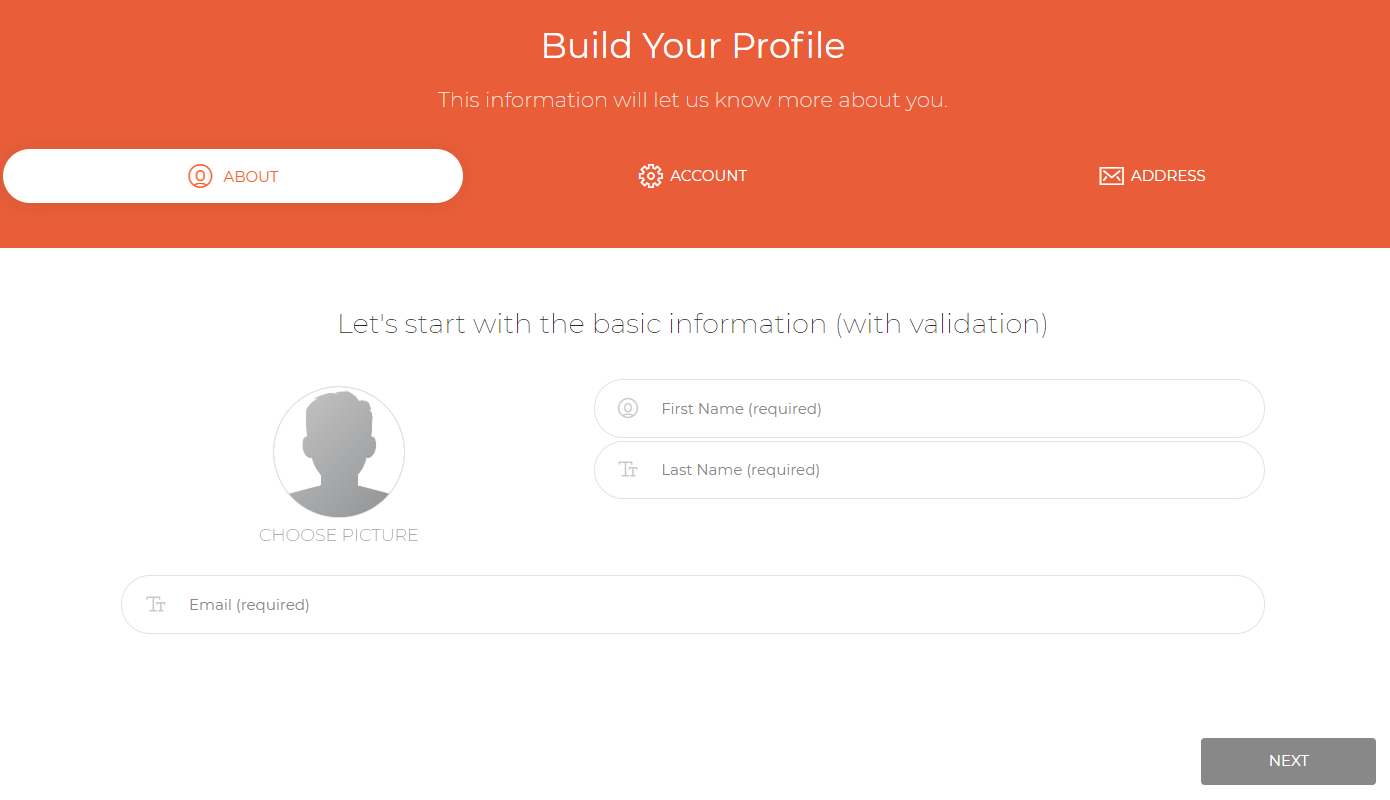Screen dimensions: 1390x800
Task: Click the Choose Picture label
Action: tap(339, 535)
